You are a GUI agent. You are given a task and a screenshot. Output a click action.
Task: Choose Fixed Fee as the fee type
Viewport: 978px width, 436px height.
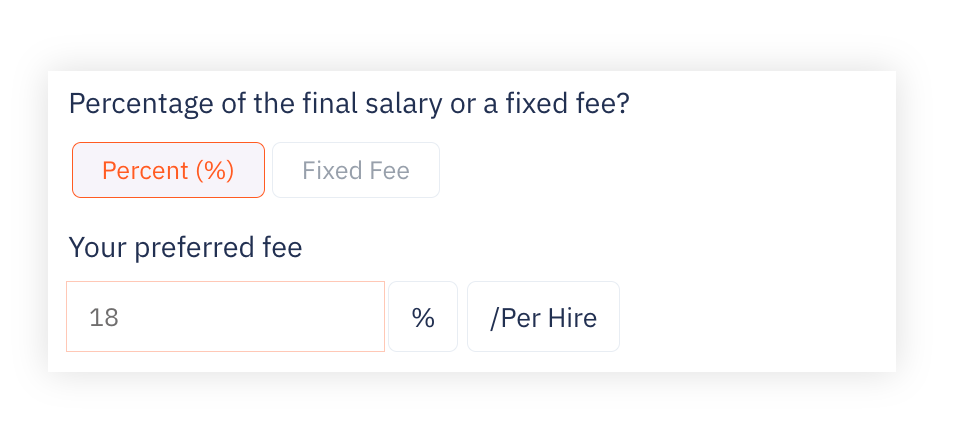(x=356, y=170)
